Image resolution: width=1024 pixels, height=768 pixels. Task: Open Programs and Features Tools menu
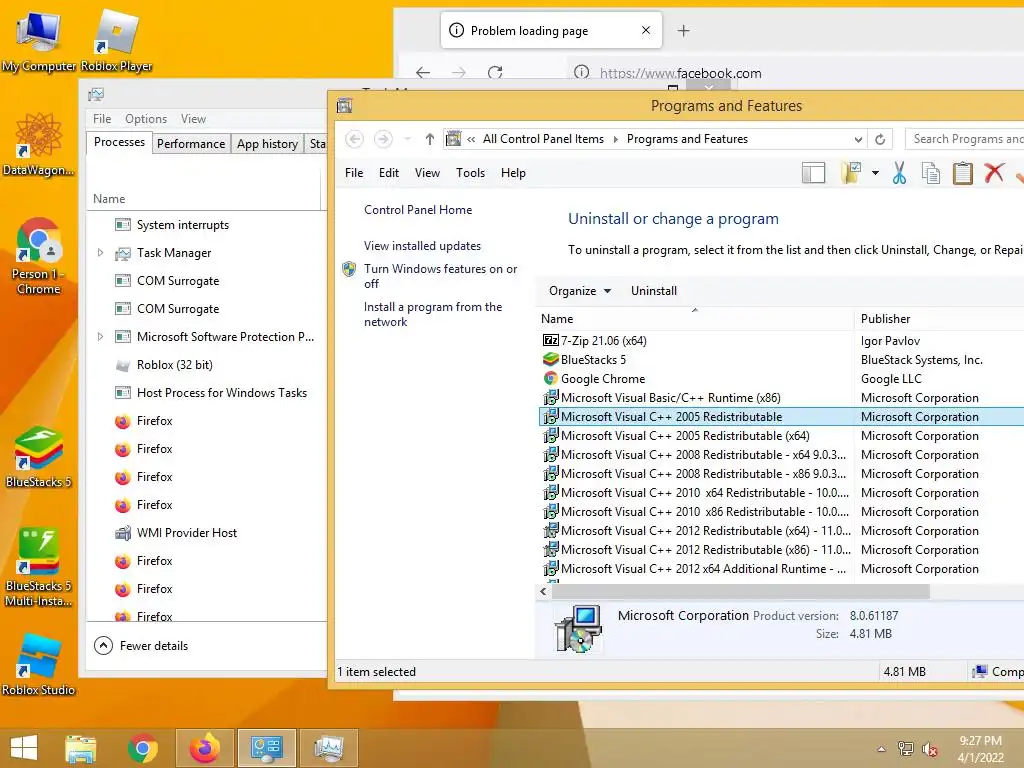470,173
